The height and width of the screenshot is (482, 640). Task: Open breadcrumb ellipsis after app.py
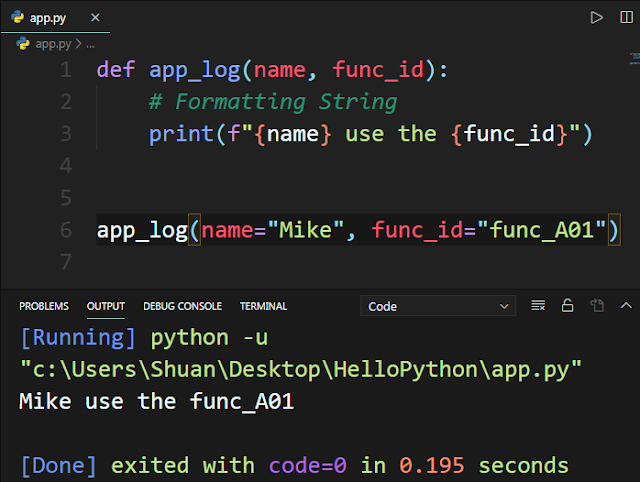91,45
